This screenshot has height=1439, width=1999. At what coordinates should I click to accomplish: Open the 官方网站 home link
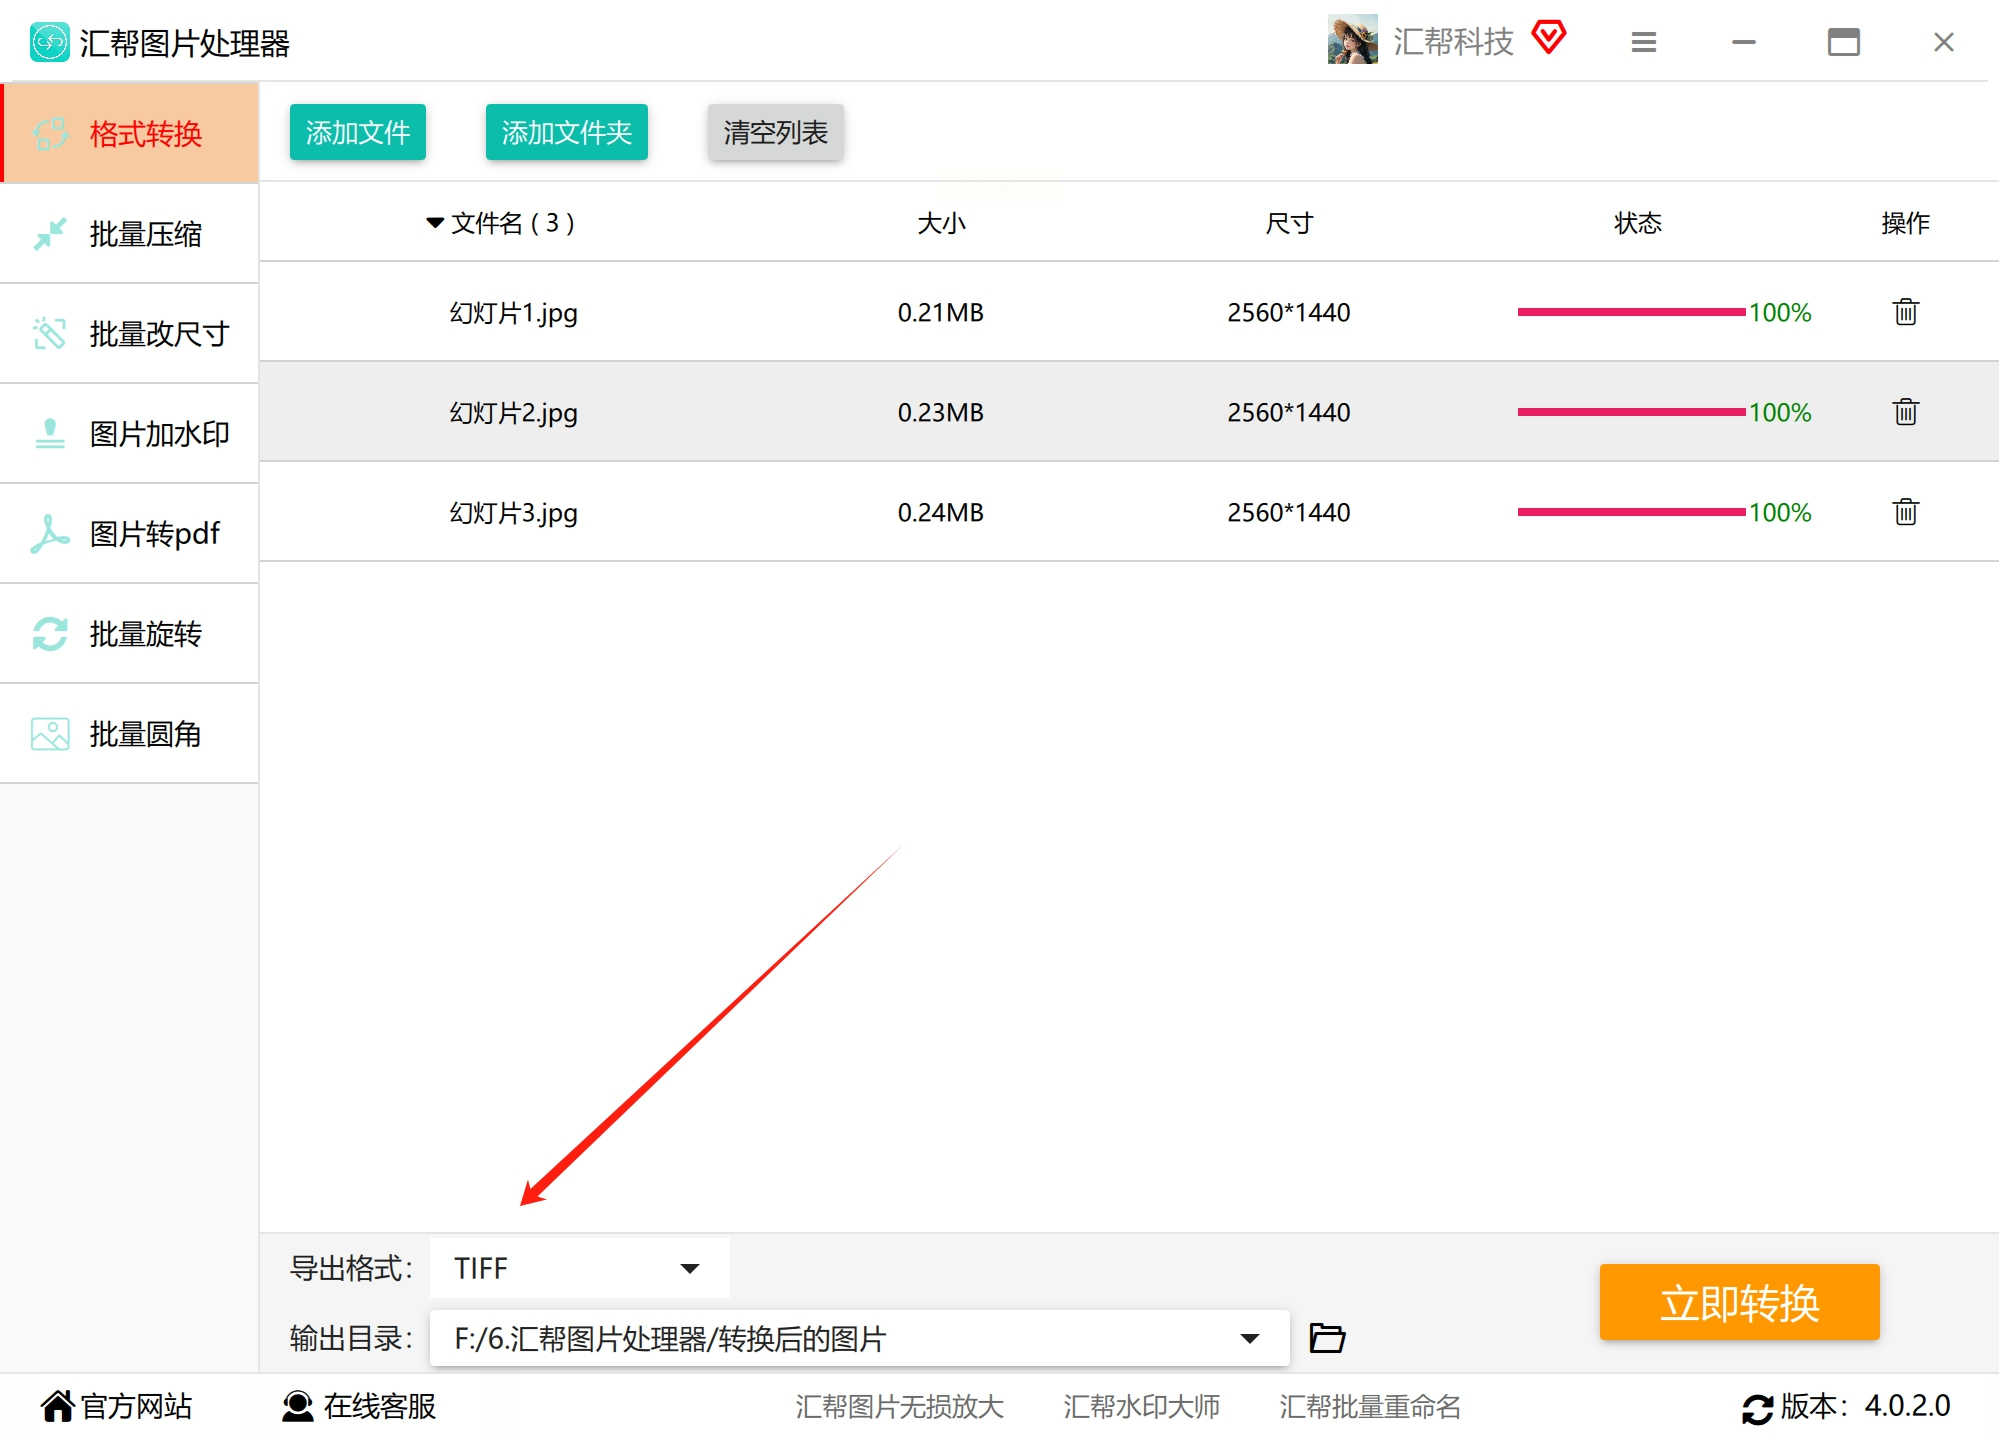pos(117,1406)
